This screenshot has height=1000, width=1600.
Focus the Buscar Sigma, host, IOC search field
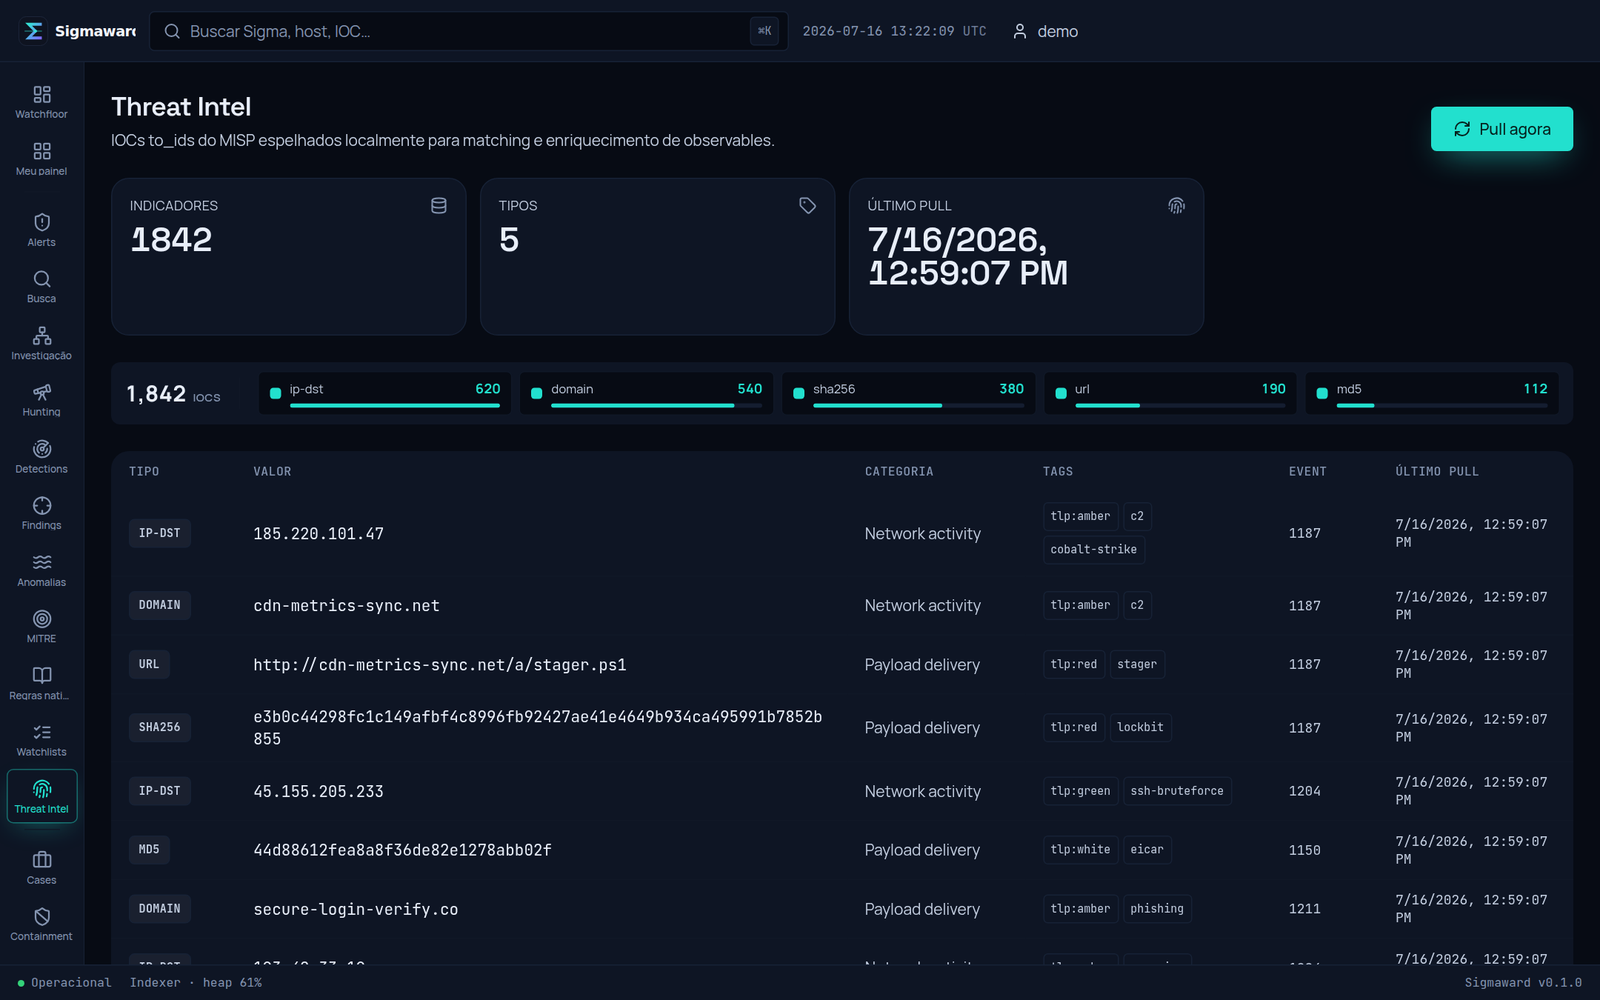(469, 31)
